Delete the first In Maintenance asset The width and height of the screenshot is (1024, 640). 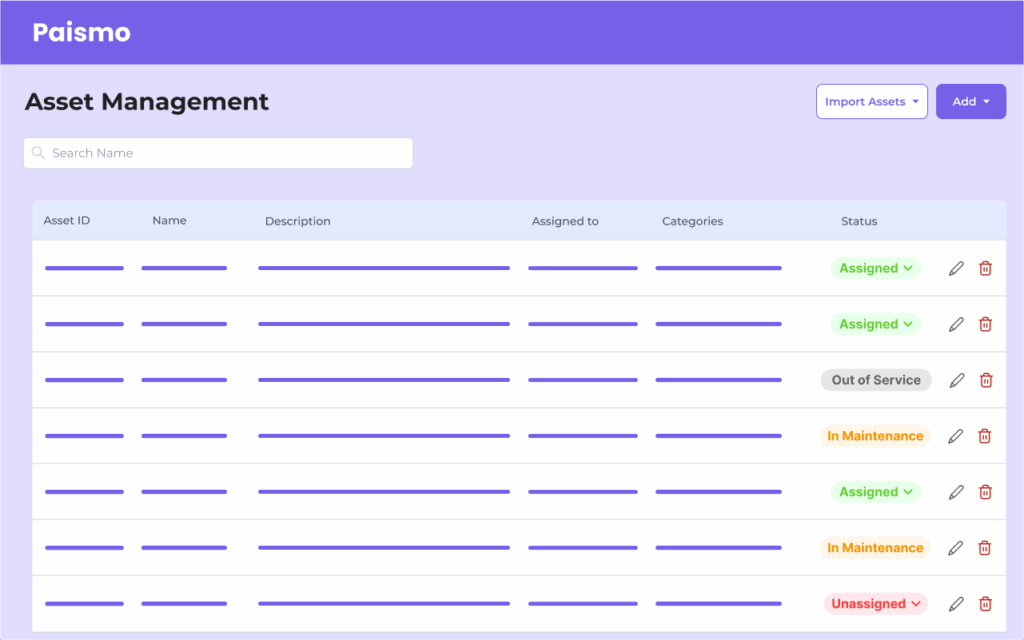pyautogui.click(x=985, y=436)
